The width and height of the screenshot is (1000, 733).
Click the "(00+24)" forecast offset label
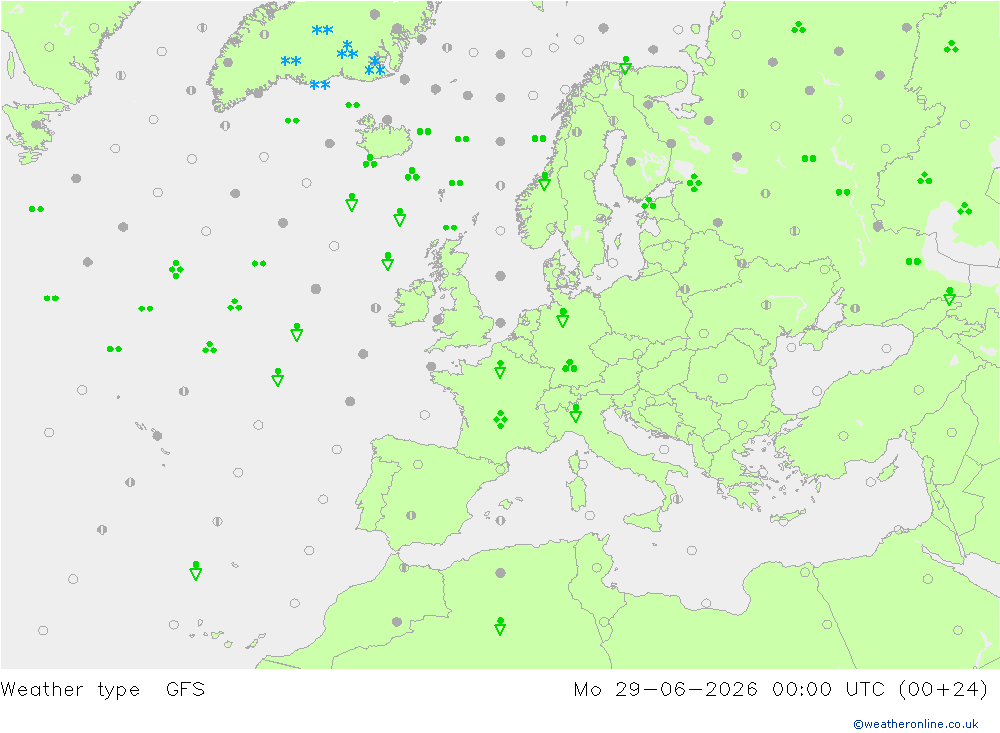click(x=943, y=690)
